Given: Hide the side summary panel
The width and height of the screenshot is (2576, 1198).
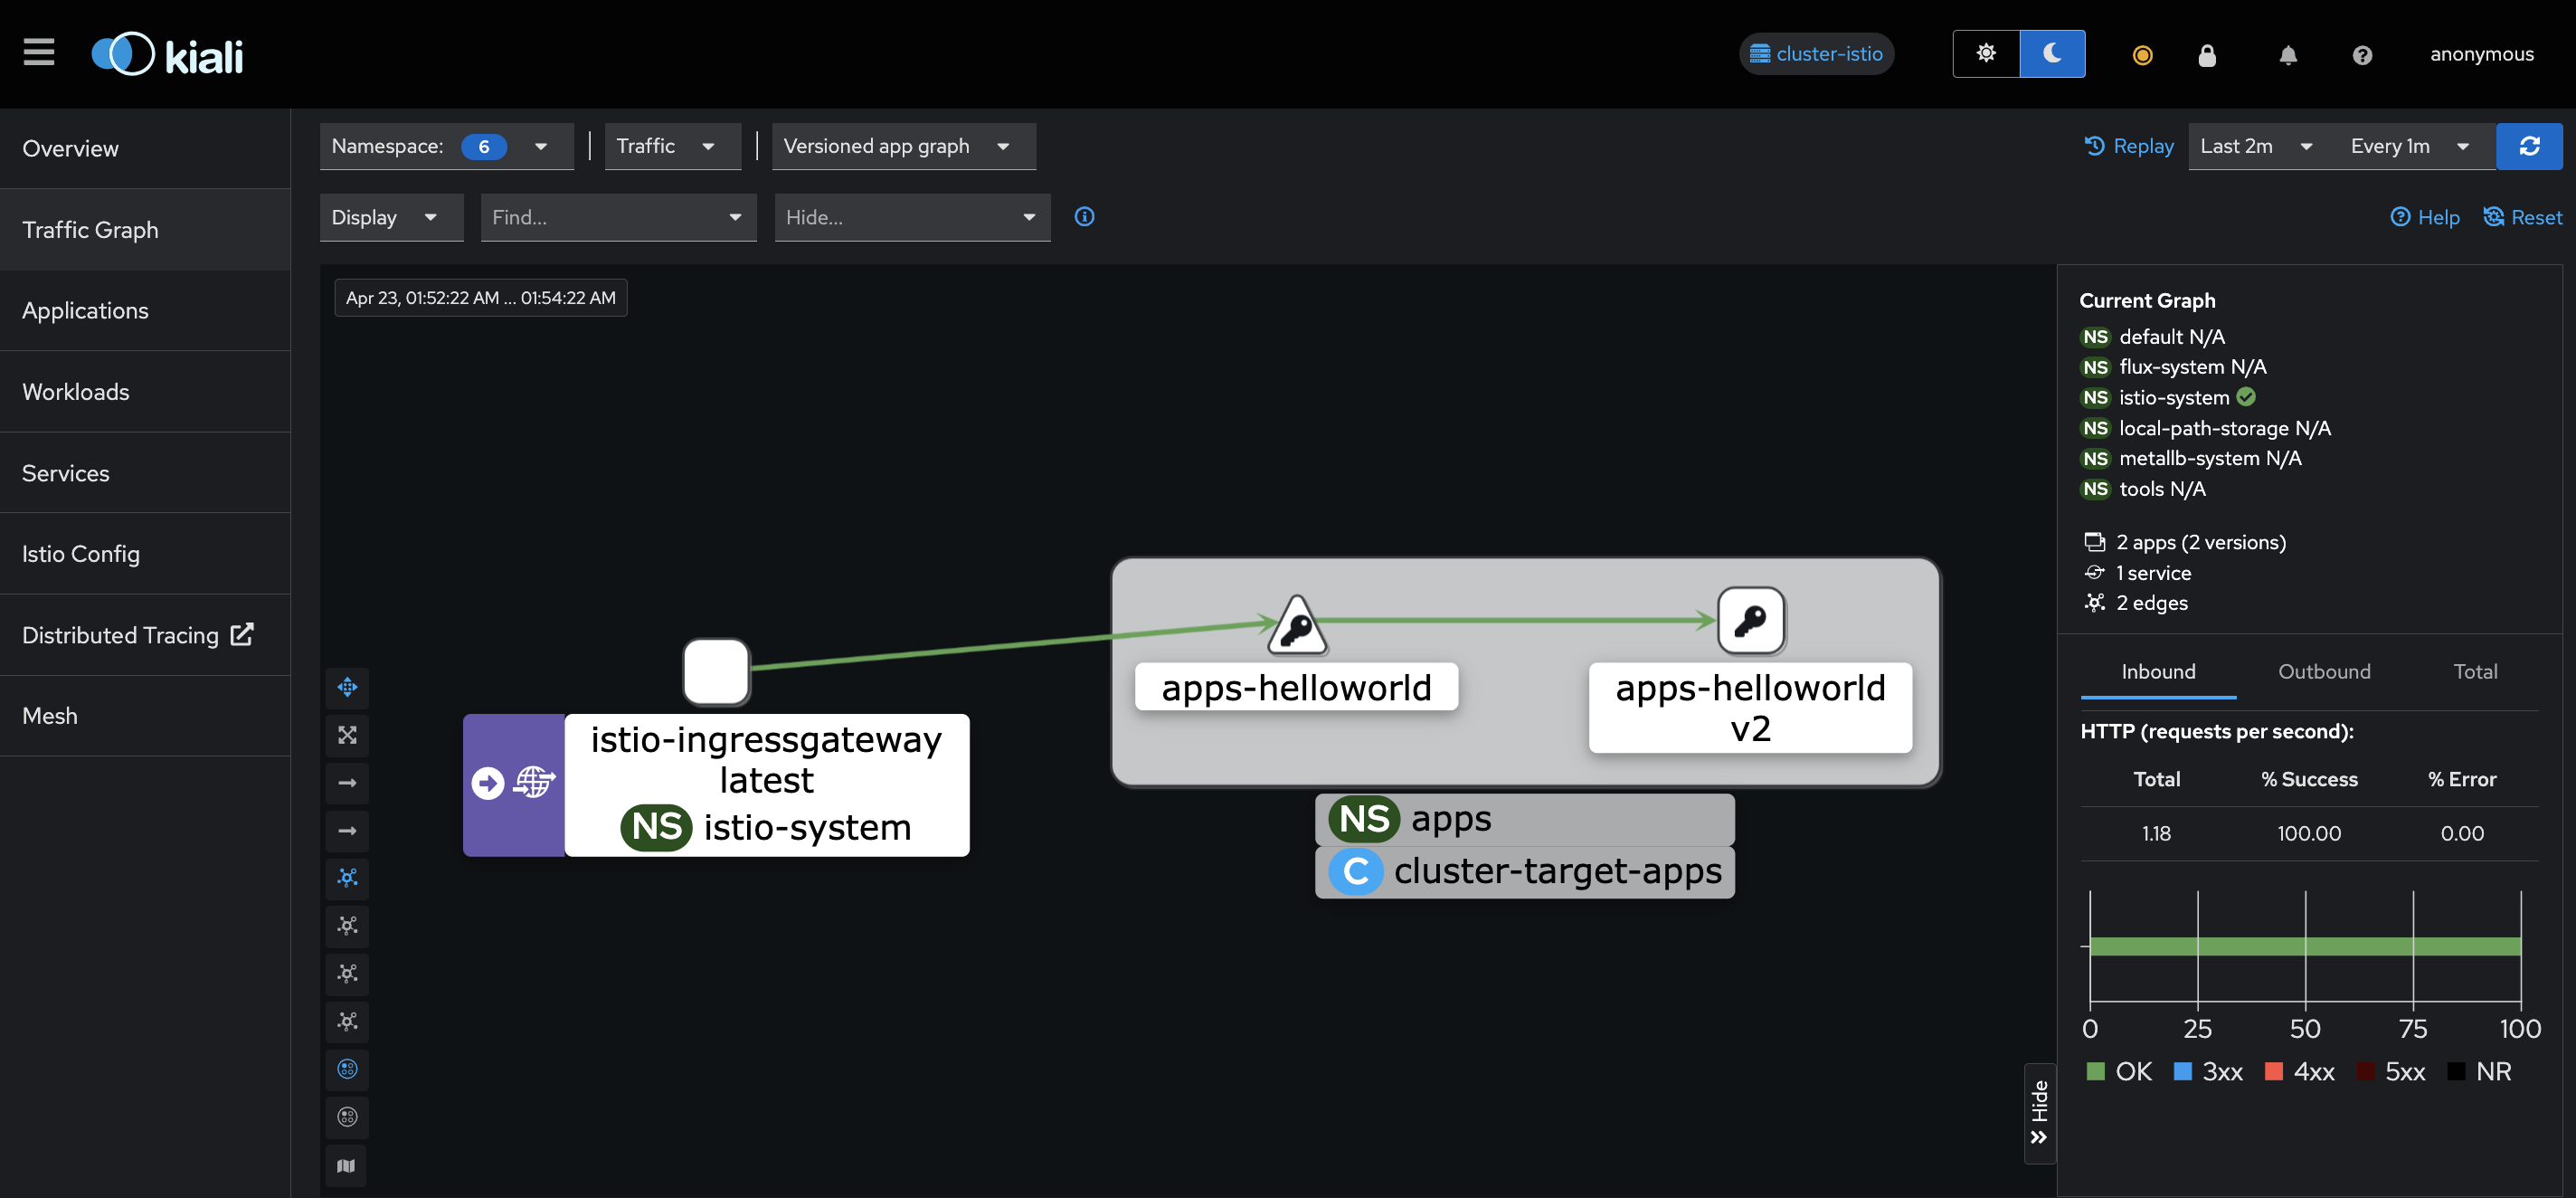Looking at the screenshot, I should coord(2039,1112).
